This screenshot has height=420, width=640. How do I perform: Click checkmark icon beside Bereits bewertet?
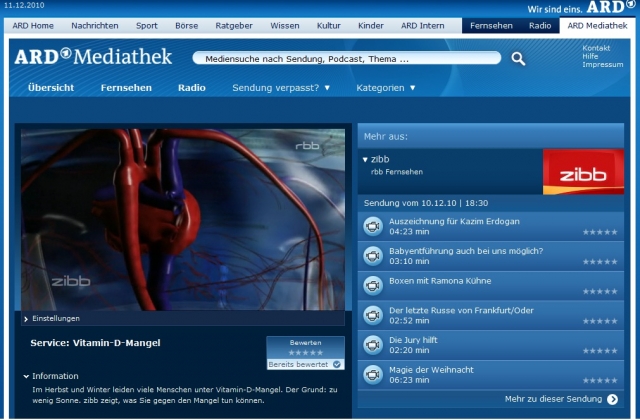[x=337, y=364]
